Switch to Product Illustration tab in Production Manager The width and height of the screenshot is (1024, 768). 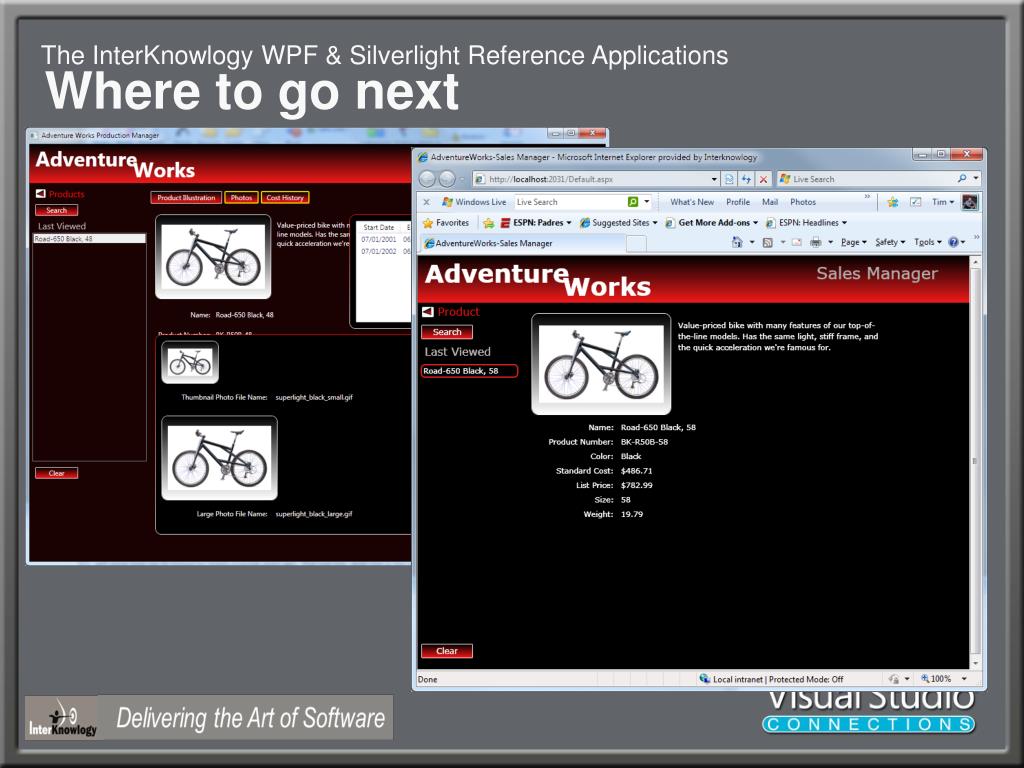pyautogui.click(x=186, y=197)
